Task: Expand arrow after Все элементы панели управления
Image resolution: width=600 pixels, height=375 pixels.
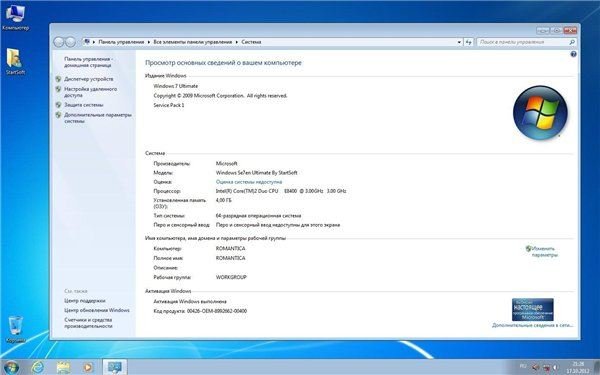Action: coord(237,42)
